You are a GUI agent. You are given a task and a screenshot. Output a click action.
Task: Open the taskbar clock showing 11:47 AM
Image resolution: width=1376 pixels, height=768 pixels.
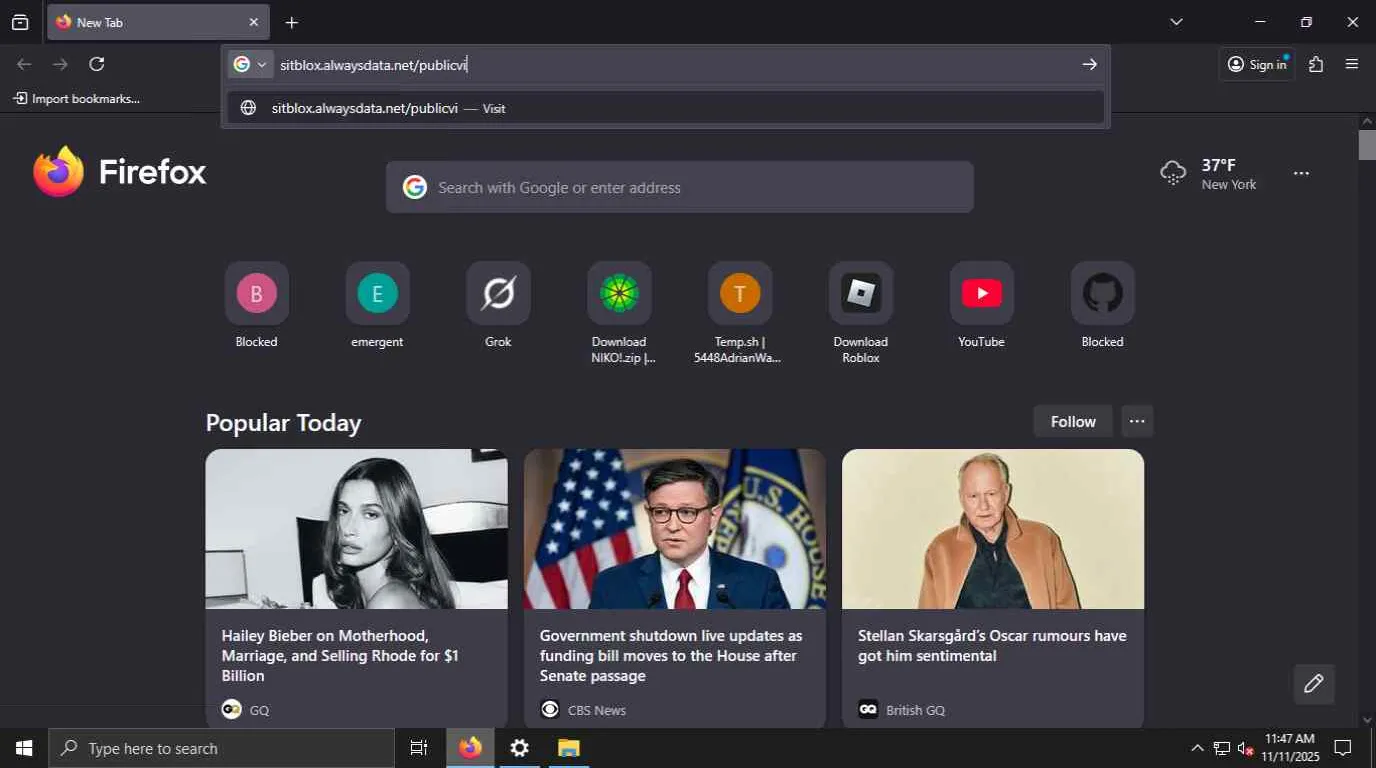coord(1290,748)
